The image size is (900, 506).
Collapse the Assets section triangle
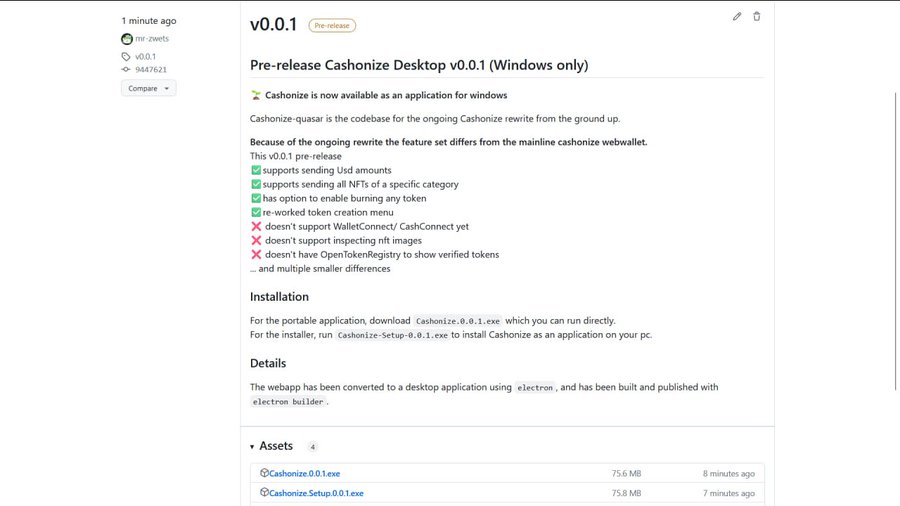click(252, 447)
